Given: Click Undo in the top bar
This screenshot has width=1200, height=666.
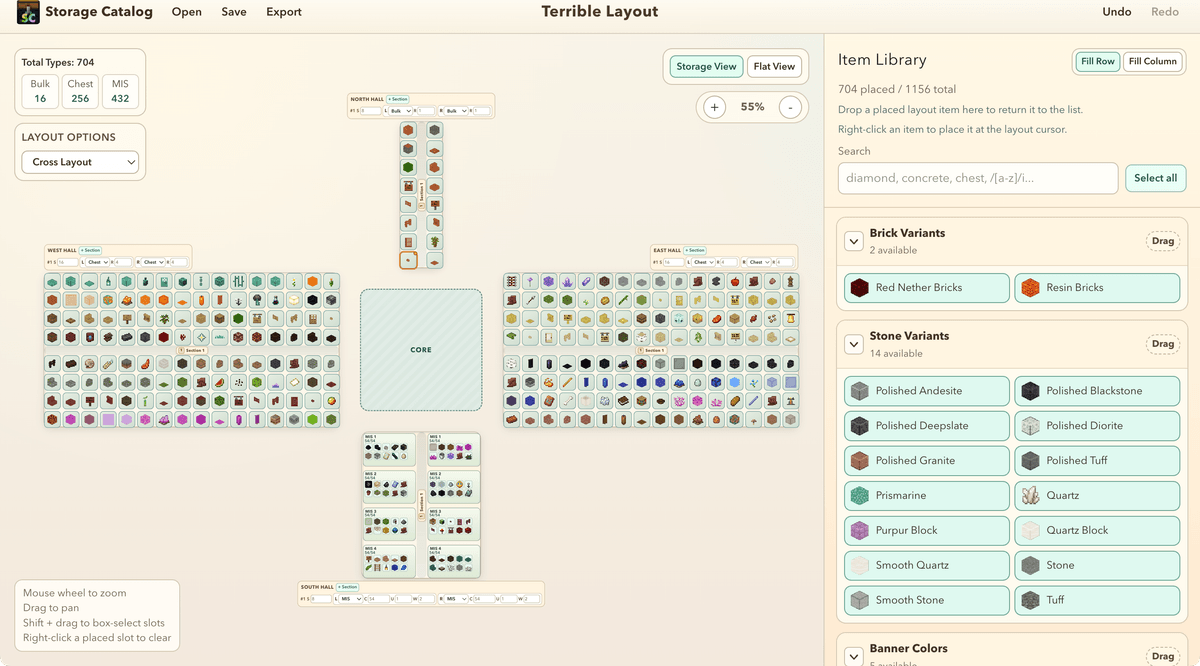Looking at the screenshot, I should coord(1117,12).
